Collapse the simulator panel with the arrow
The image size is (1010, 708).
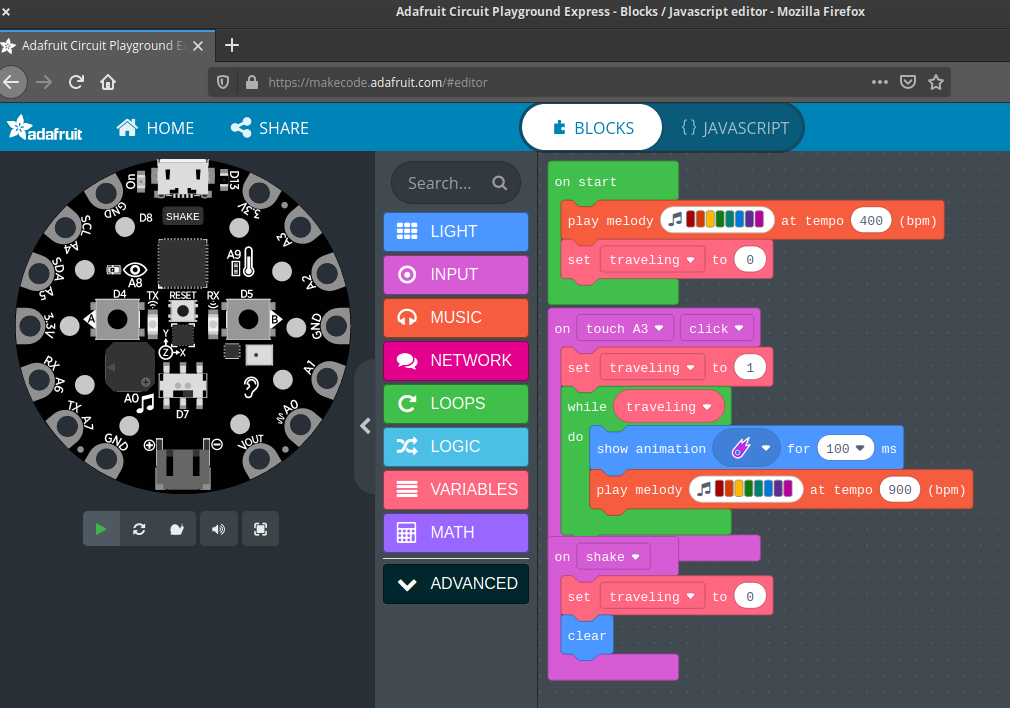click(x=365, y=426)
